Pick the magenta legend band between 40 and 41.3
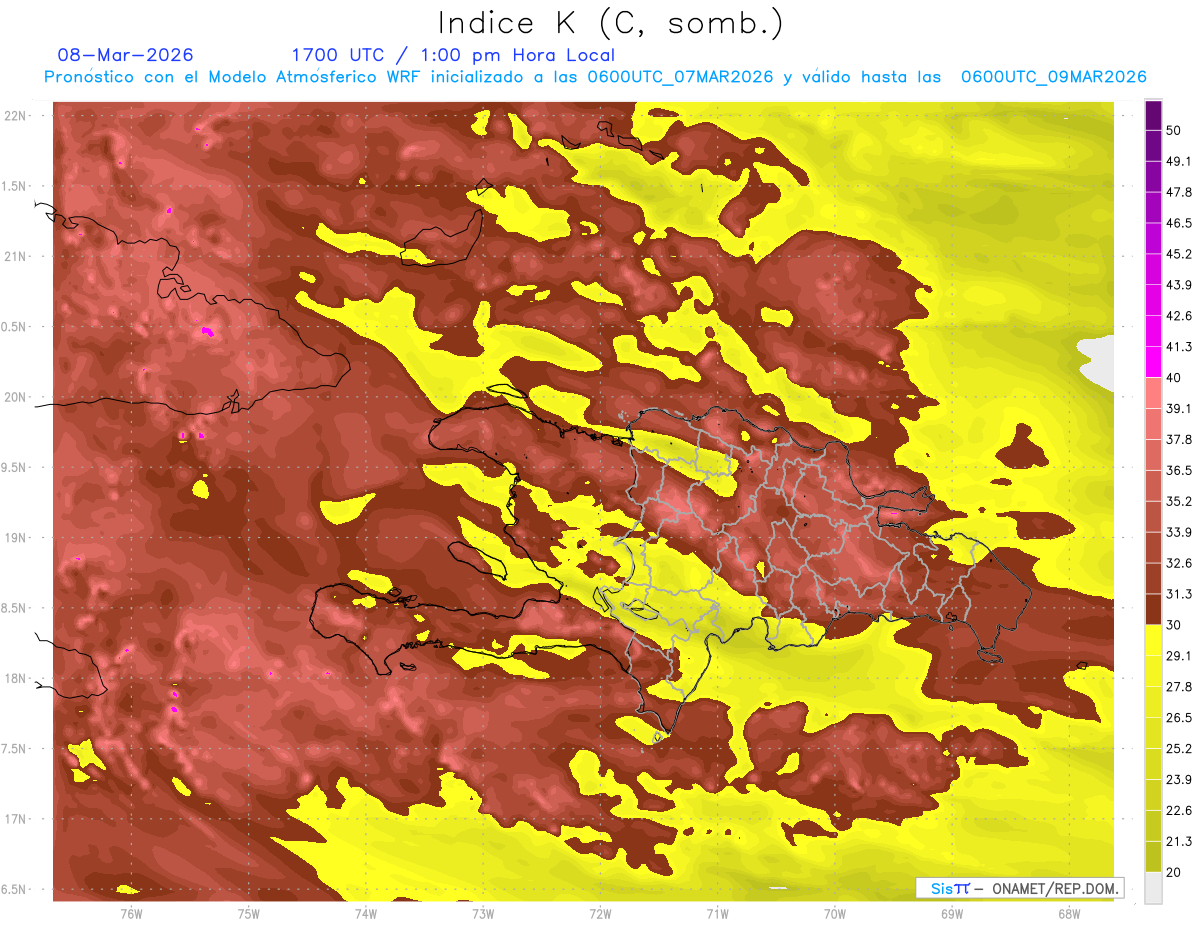This screenshot has height=927, width=1200. pyautogui.click(x=1153, y=362)
